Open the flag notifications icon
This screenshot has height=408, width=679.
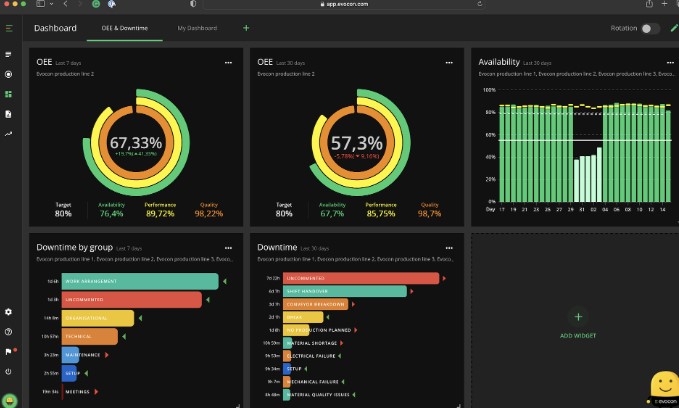(9, 351)
